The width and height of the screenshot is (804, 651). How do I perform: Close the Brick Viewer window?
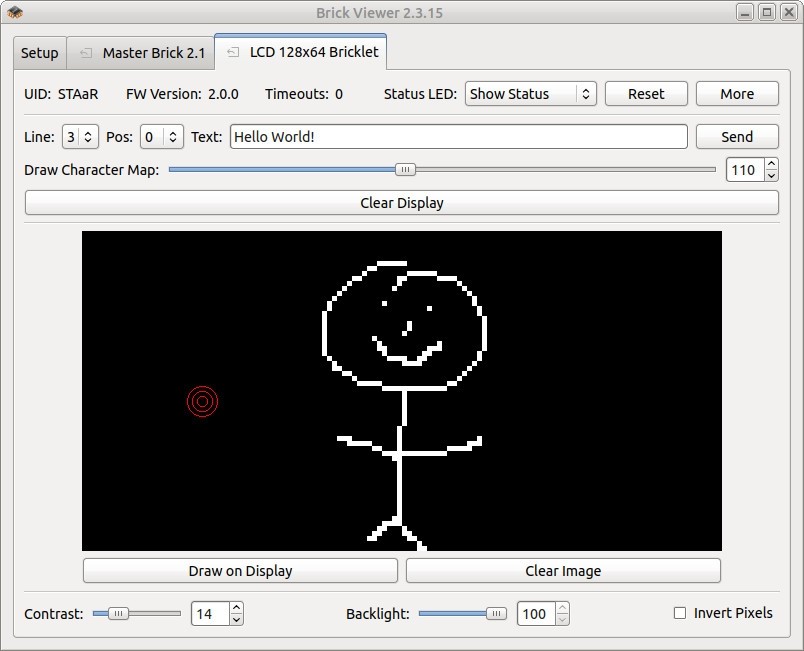click(x=789, y=12)
